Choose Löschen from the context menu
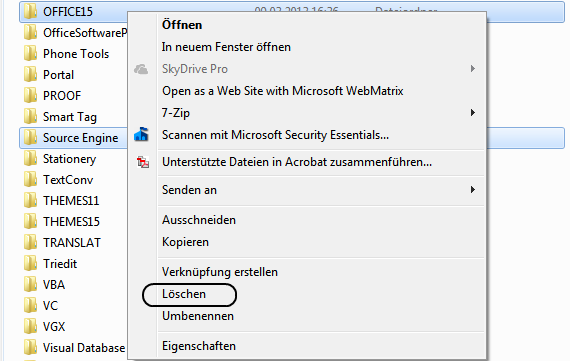Viewport: 570px width, 361px height. click(x=184, y=294)
